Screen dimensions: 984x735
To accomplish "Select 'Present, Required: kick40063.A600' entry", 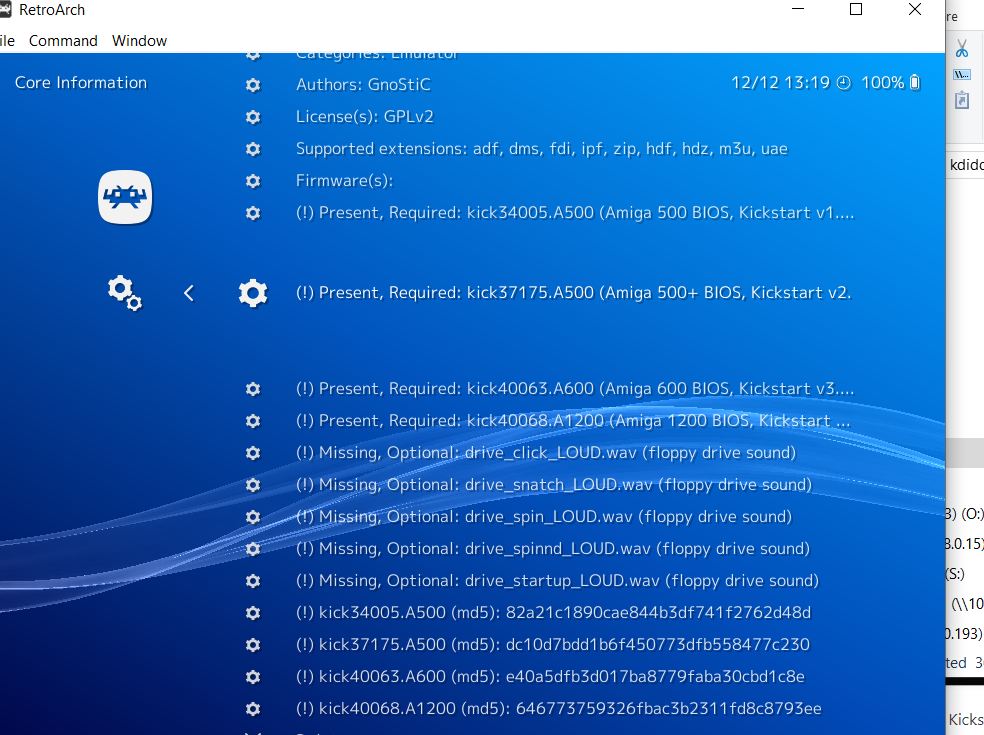I will [575, 389].
